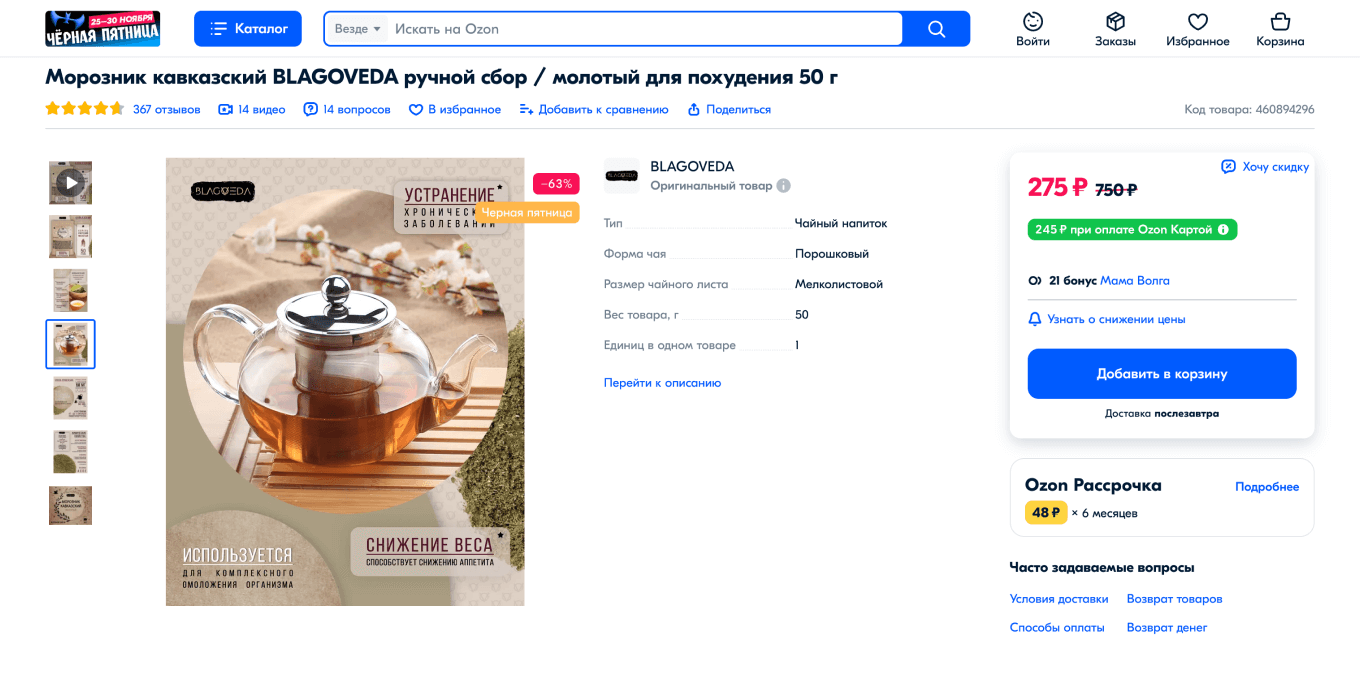Expand the Везде search scope dropdown

[358, 29]
